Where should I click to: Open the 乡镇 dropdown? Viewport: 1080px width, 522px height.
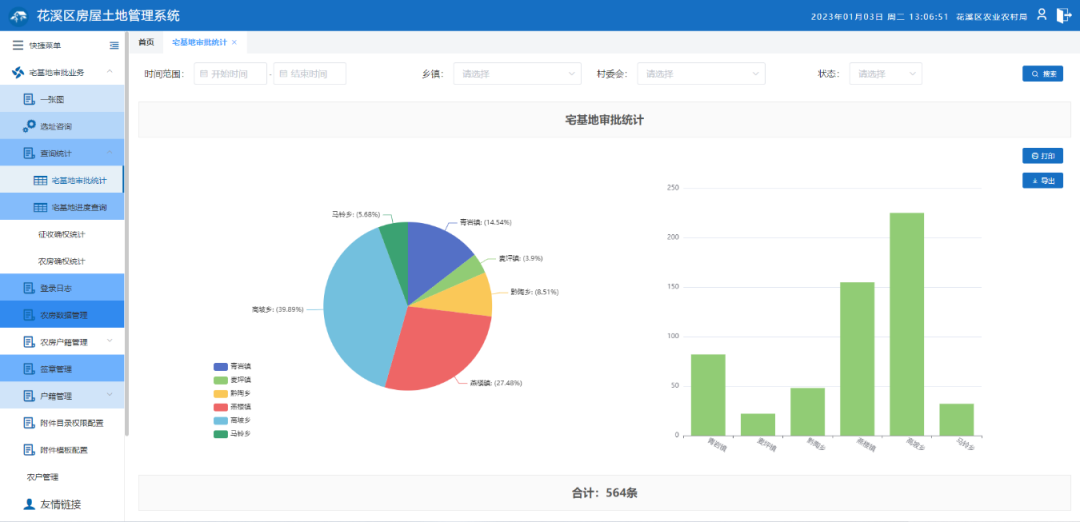pos(516,74)
